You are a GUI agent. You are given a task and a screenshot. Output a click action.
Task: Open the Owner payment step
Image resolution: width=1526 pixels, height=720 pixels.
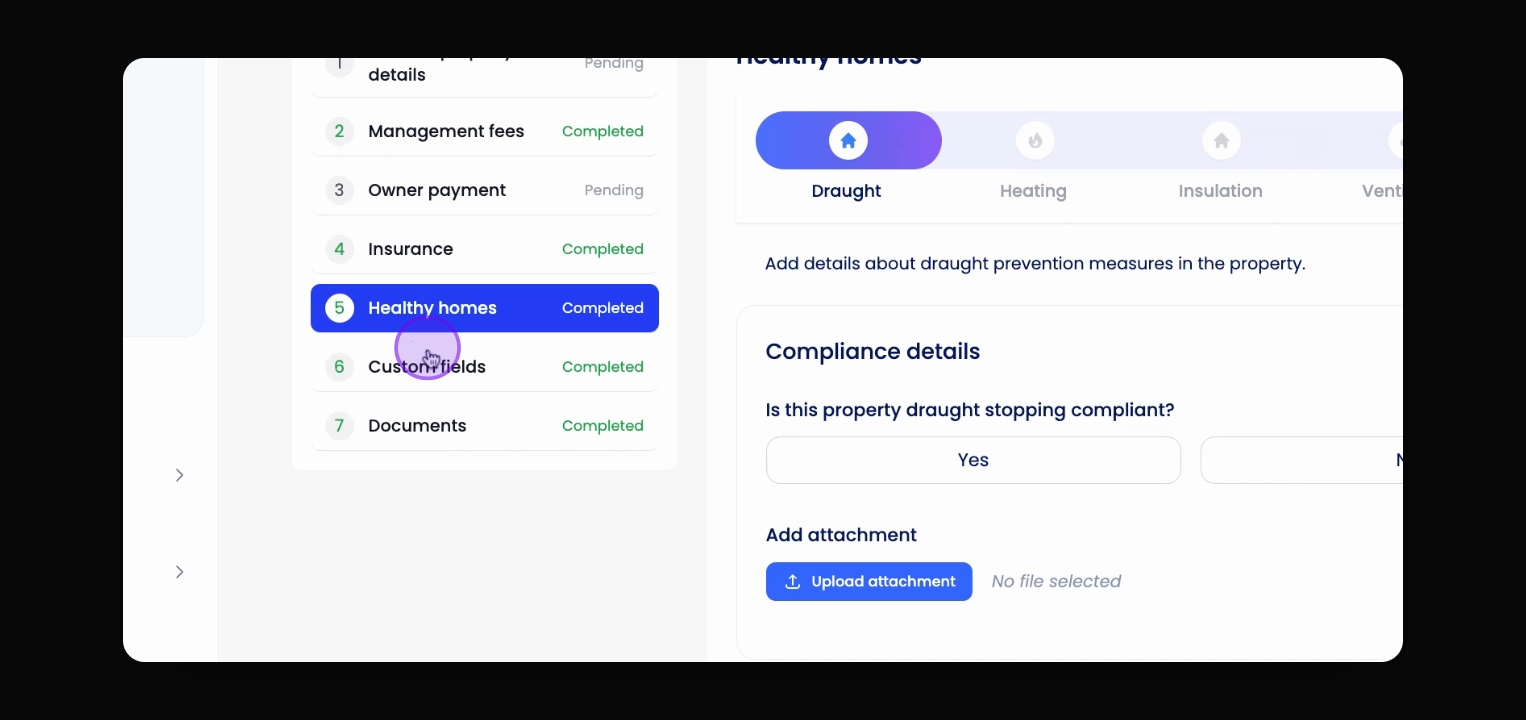pos(485,190)
